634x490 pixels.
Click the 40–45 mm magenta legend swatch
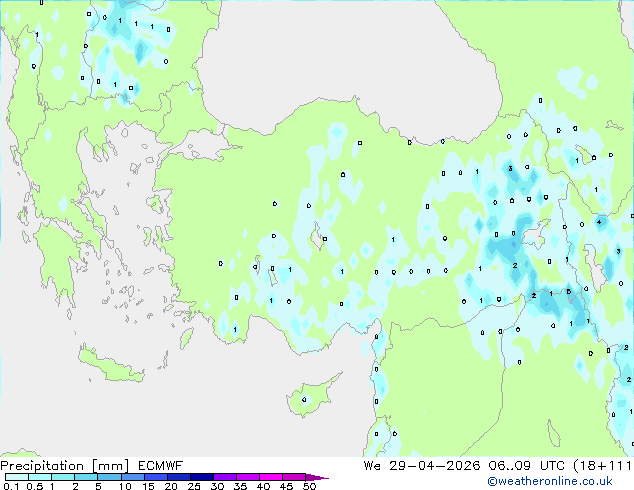pos(271,477)
